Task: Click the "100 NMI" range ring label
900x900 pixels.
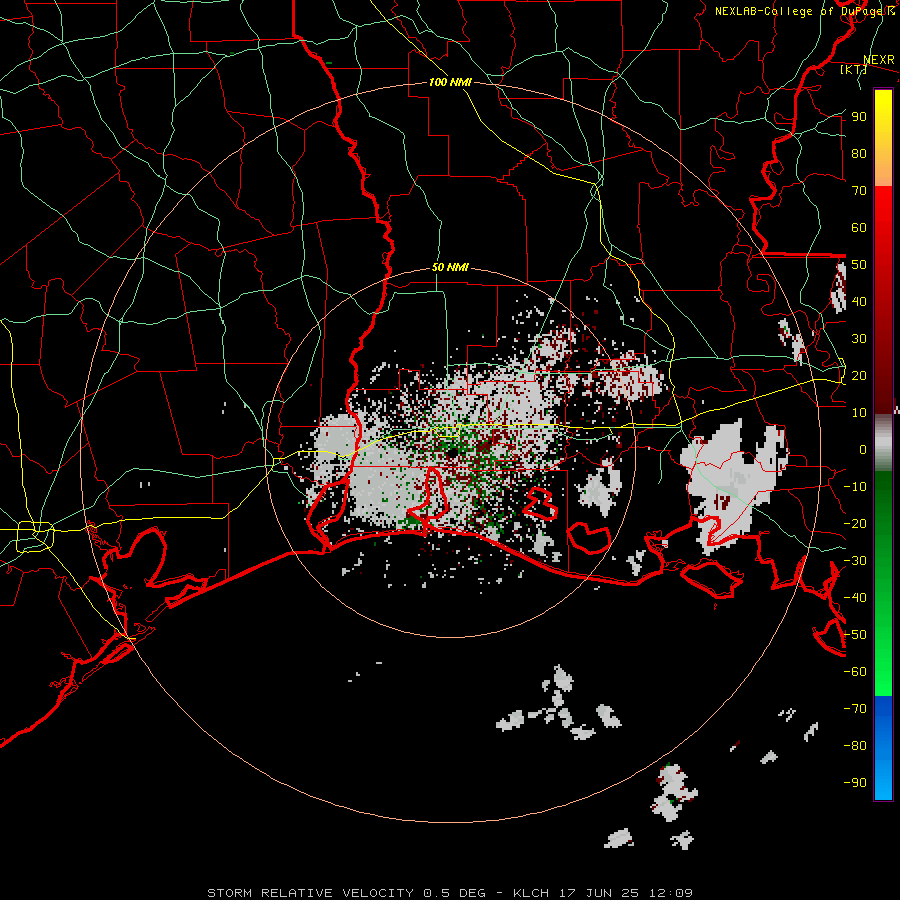Action: tap(450, 82)
